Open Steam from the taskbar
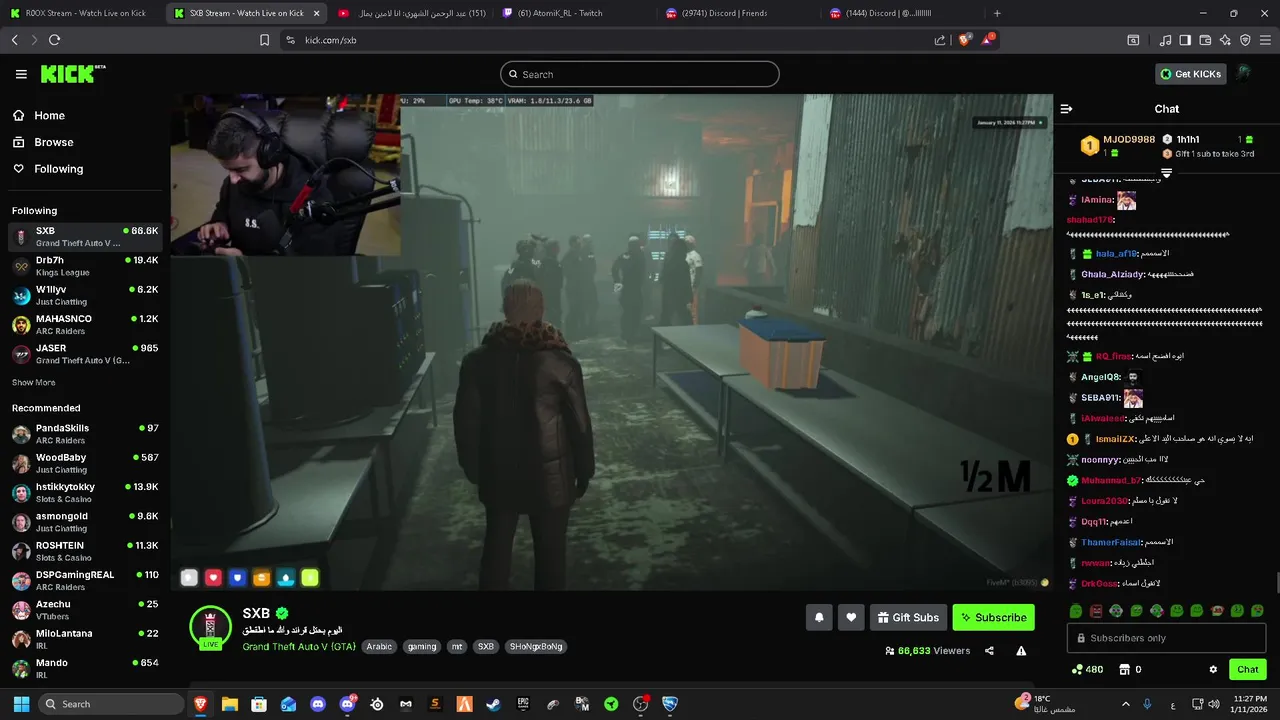This screenshot has height=720, width=1280. tap(493, 704)
